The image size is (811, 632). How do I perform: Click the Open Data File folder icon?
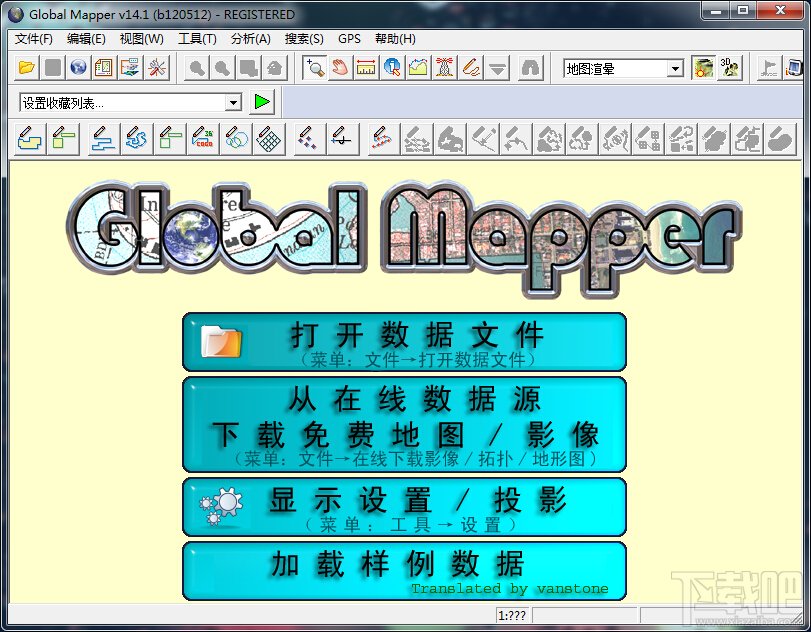tap(26, 68)
